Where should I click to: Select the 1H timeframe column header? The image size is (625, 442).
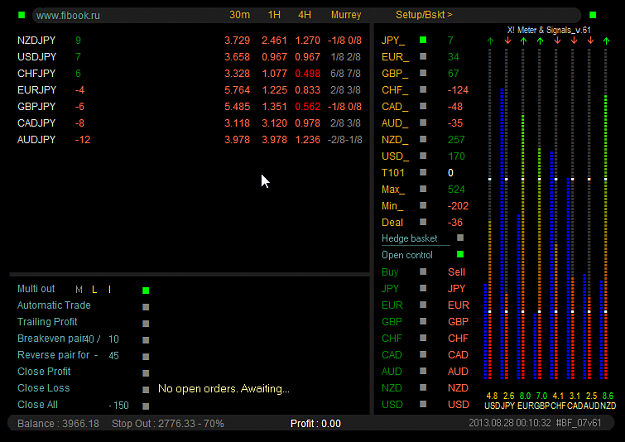274,15
